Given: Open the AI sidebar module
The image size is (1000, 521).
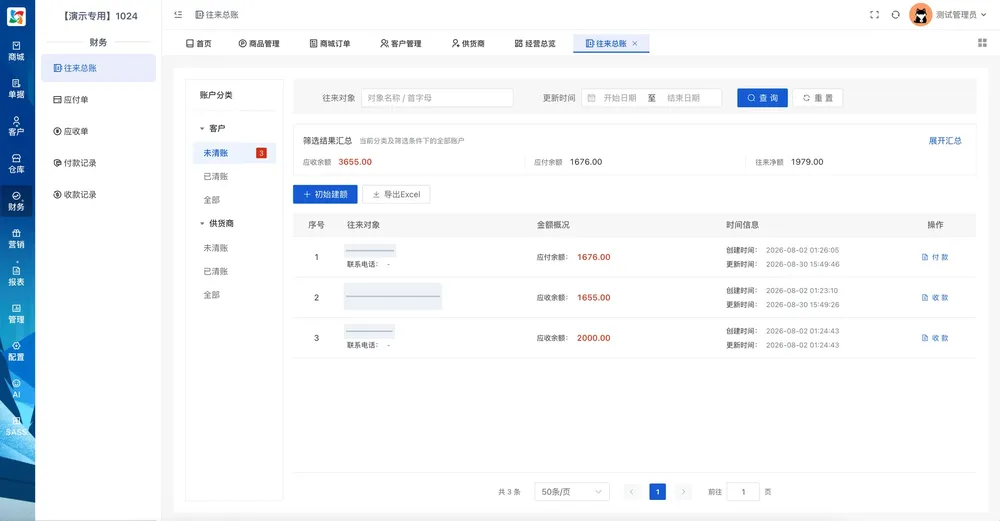Looking at the screenshot, I should [x=17, y=388].
